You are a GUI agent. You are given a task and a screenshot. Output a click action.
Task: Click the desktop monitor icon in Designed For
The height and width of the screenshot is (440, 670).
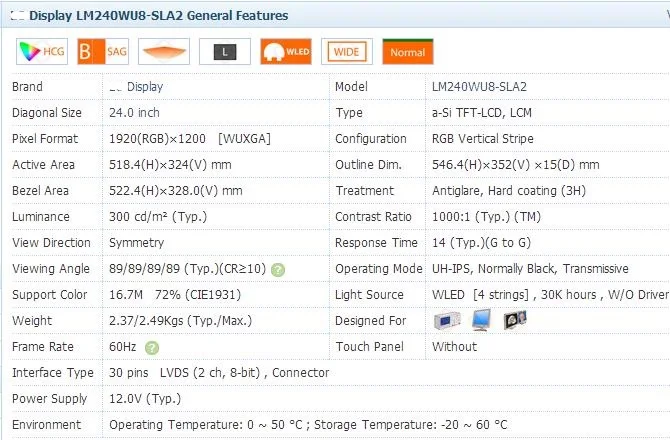coord(481,320)
